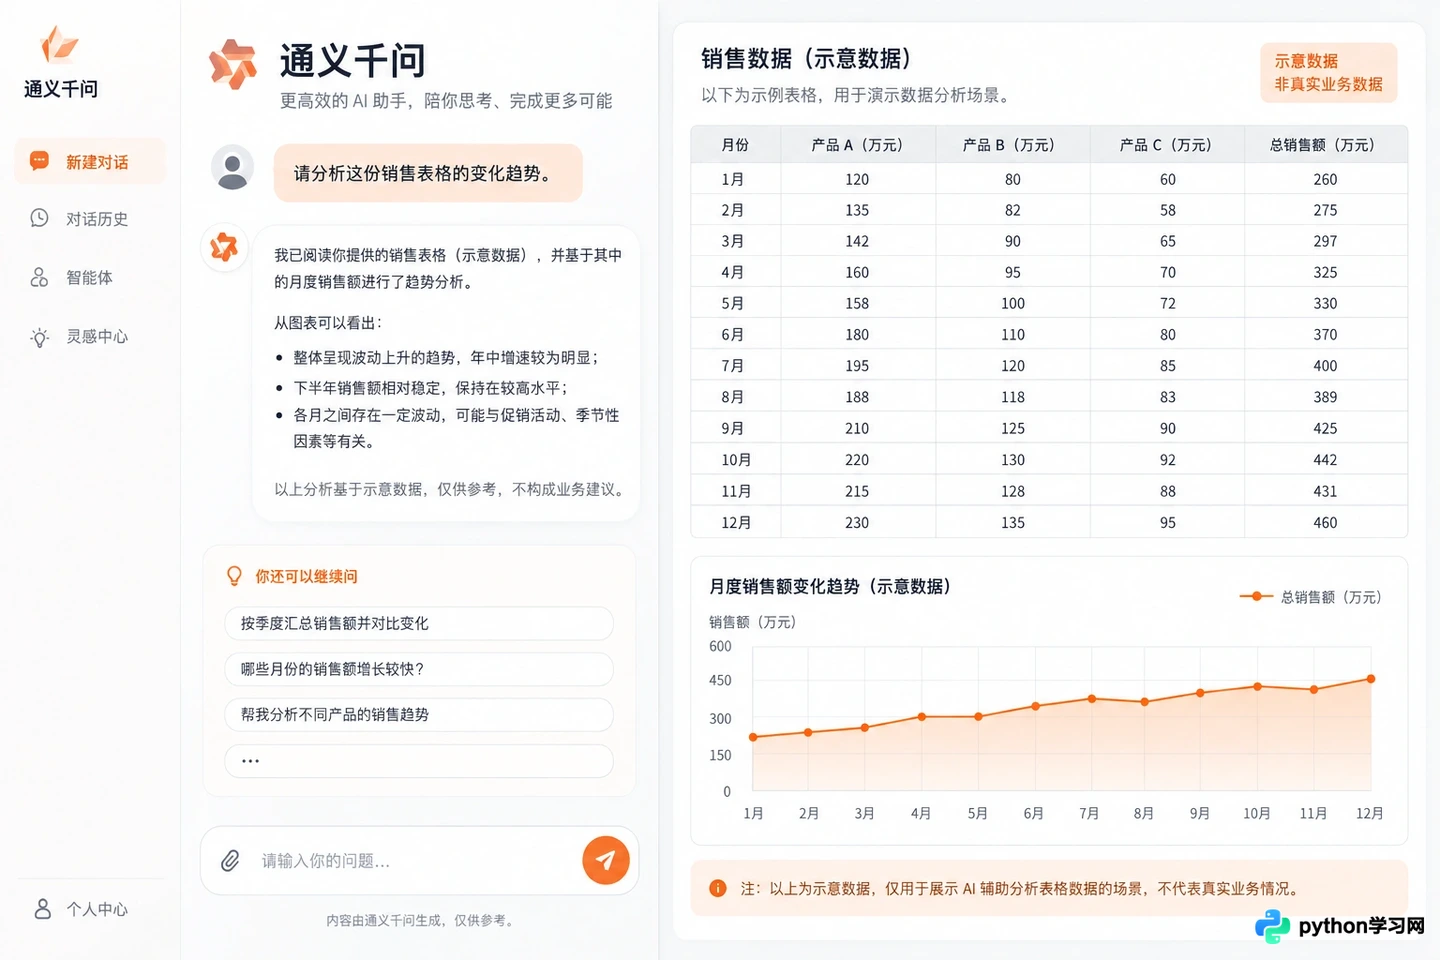This screenshot has width=1440, height=960.
Task: Select the 新建对话 menu item
Action: [90, 161]
